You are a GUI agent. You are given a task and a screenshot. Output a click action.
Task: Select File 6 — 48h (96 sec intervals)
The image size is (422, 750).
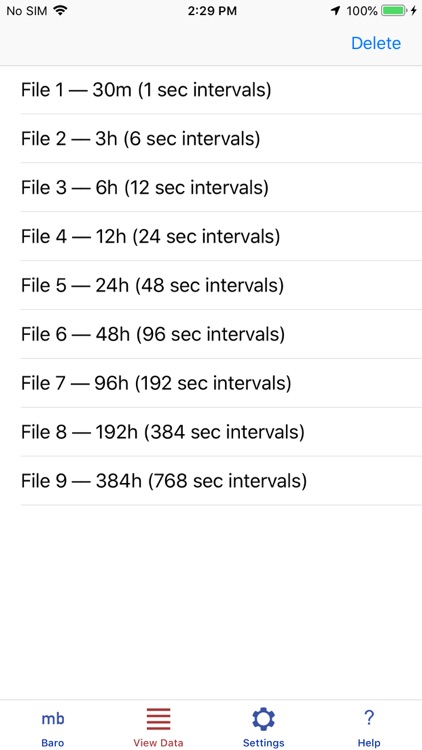point(211,334)
